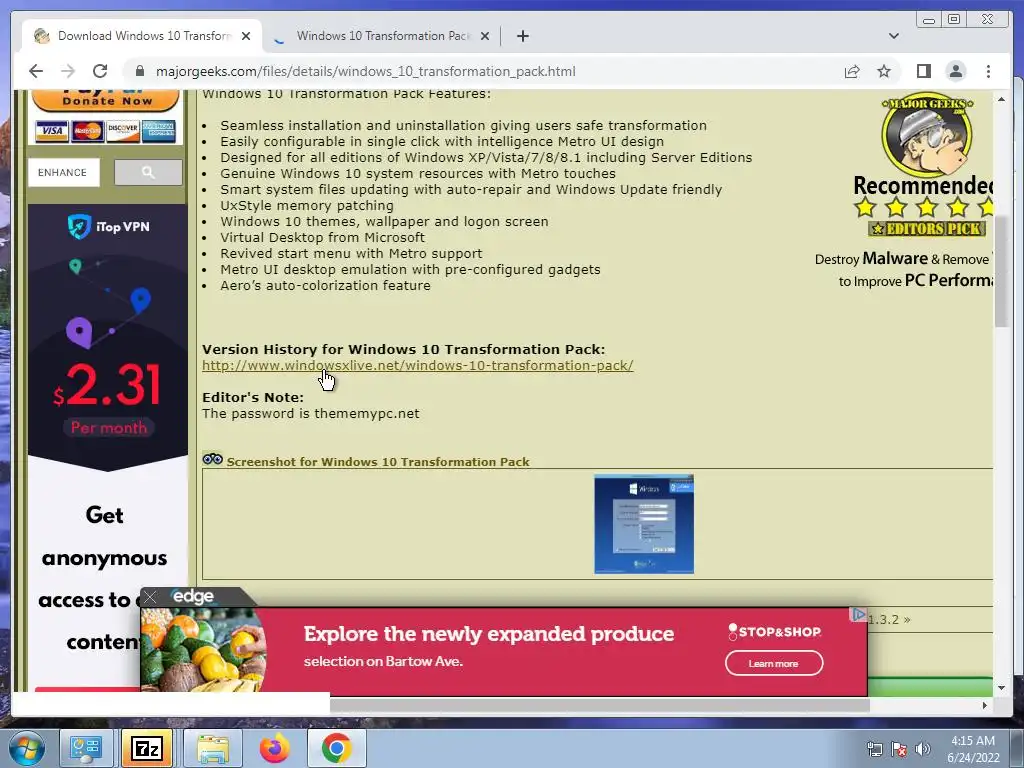
Task: Click the horizontal scrollbar thumb
Action: 600,705
